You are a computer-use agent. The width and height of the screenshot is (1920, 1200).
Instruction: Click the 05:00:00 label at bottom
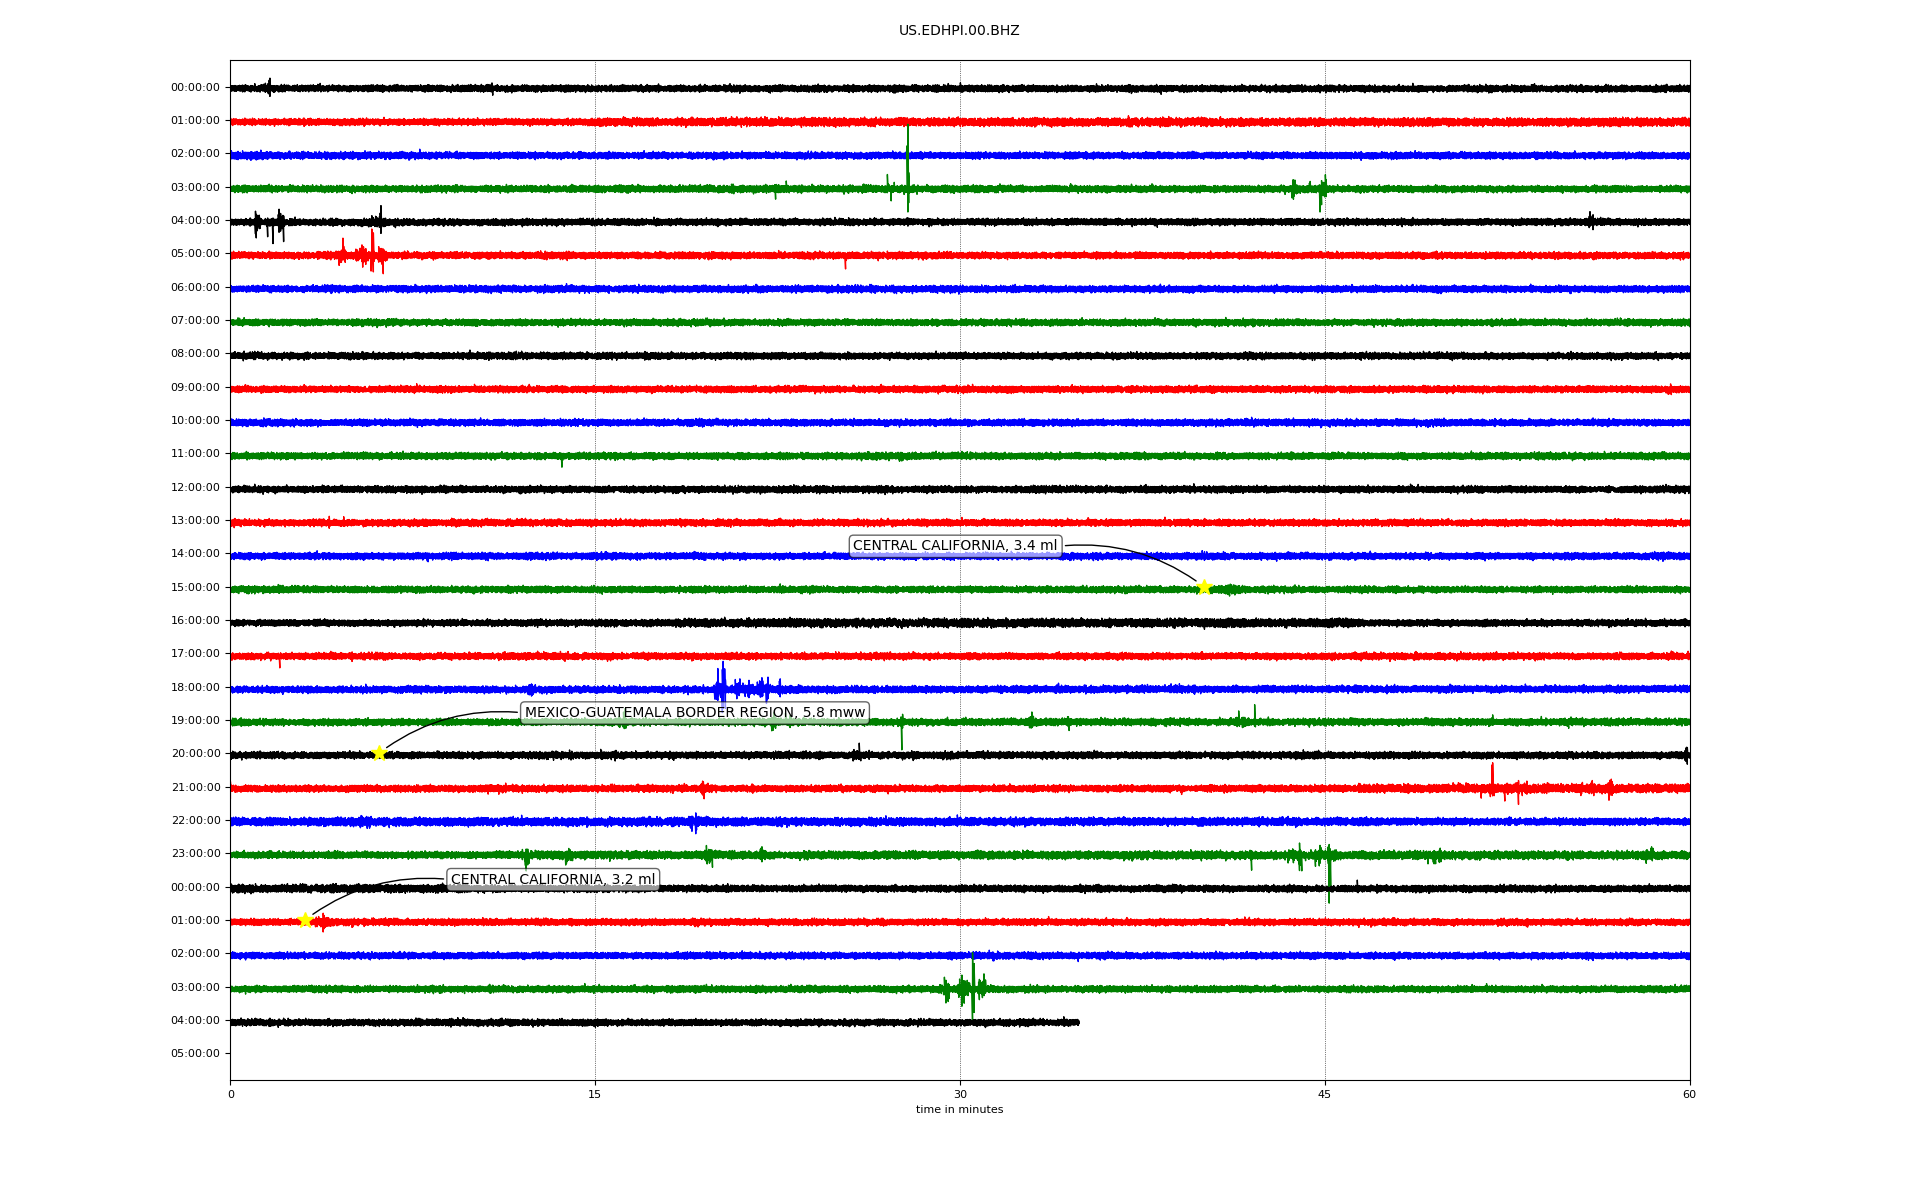(x=195, y=1053)
